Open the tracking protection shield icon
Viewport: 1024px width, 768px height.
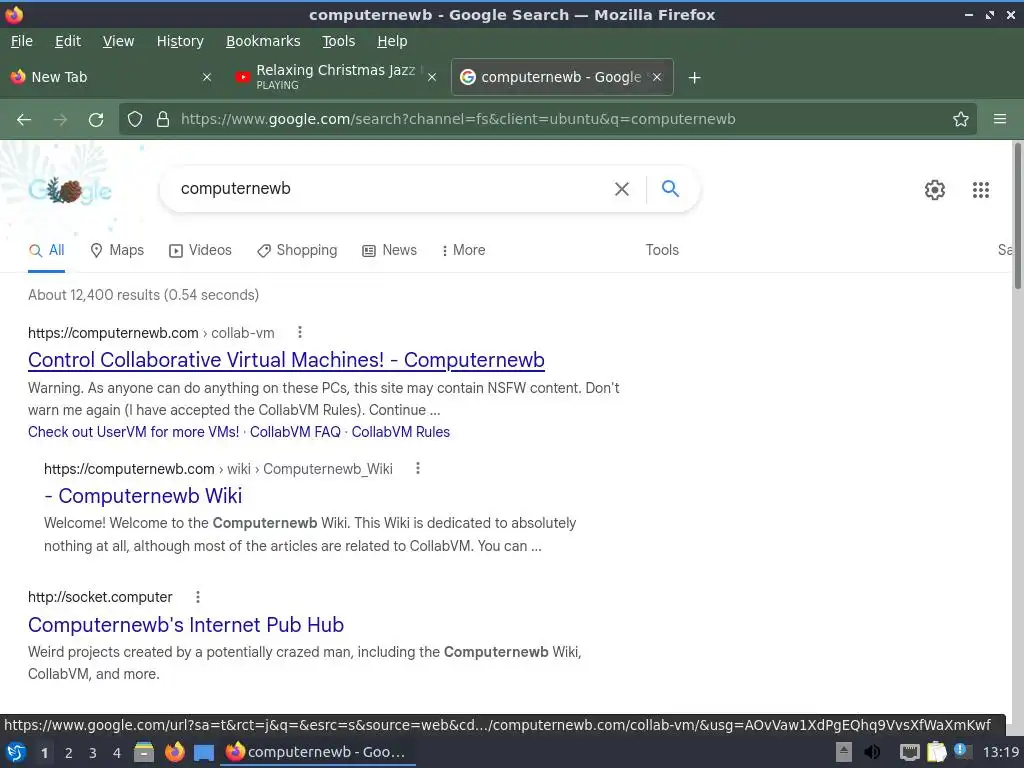pos(135,120)
